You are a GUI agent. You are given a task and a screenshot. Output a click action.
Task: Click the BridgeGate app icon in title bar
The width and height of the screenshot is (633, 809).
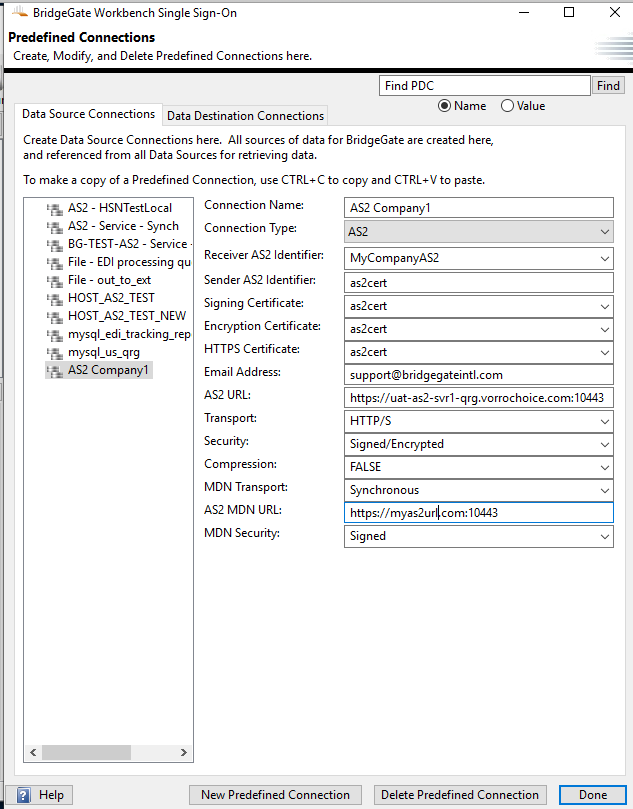[20, 12]
